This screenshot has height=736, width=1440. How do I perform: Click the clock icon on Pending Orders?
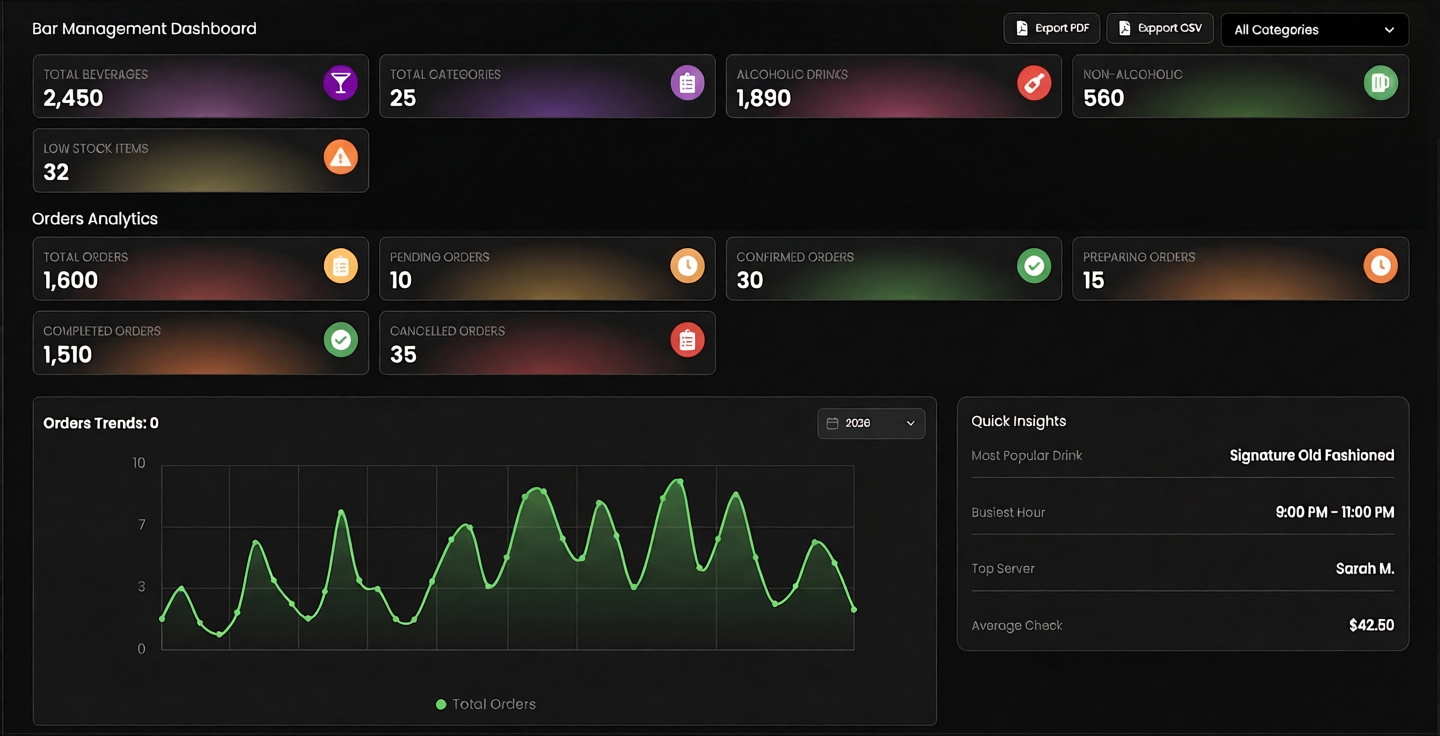pyautogui.click(x=687, y=266)
